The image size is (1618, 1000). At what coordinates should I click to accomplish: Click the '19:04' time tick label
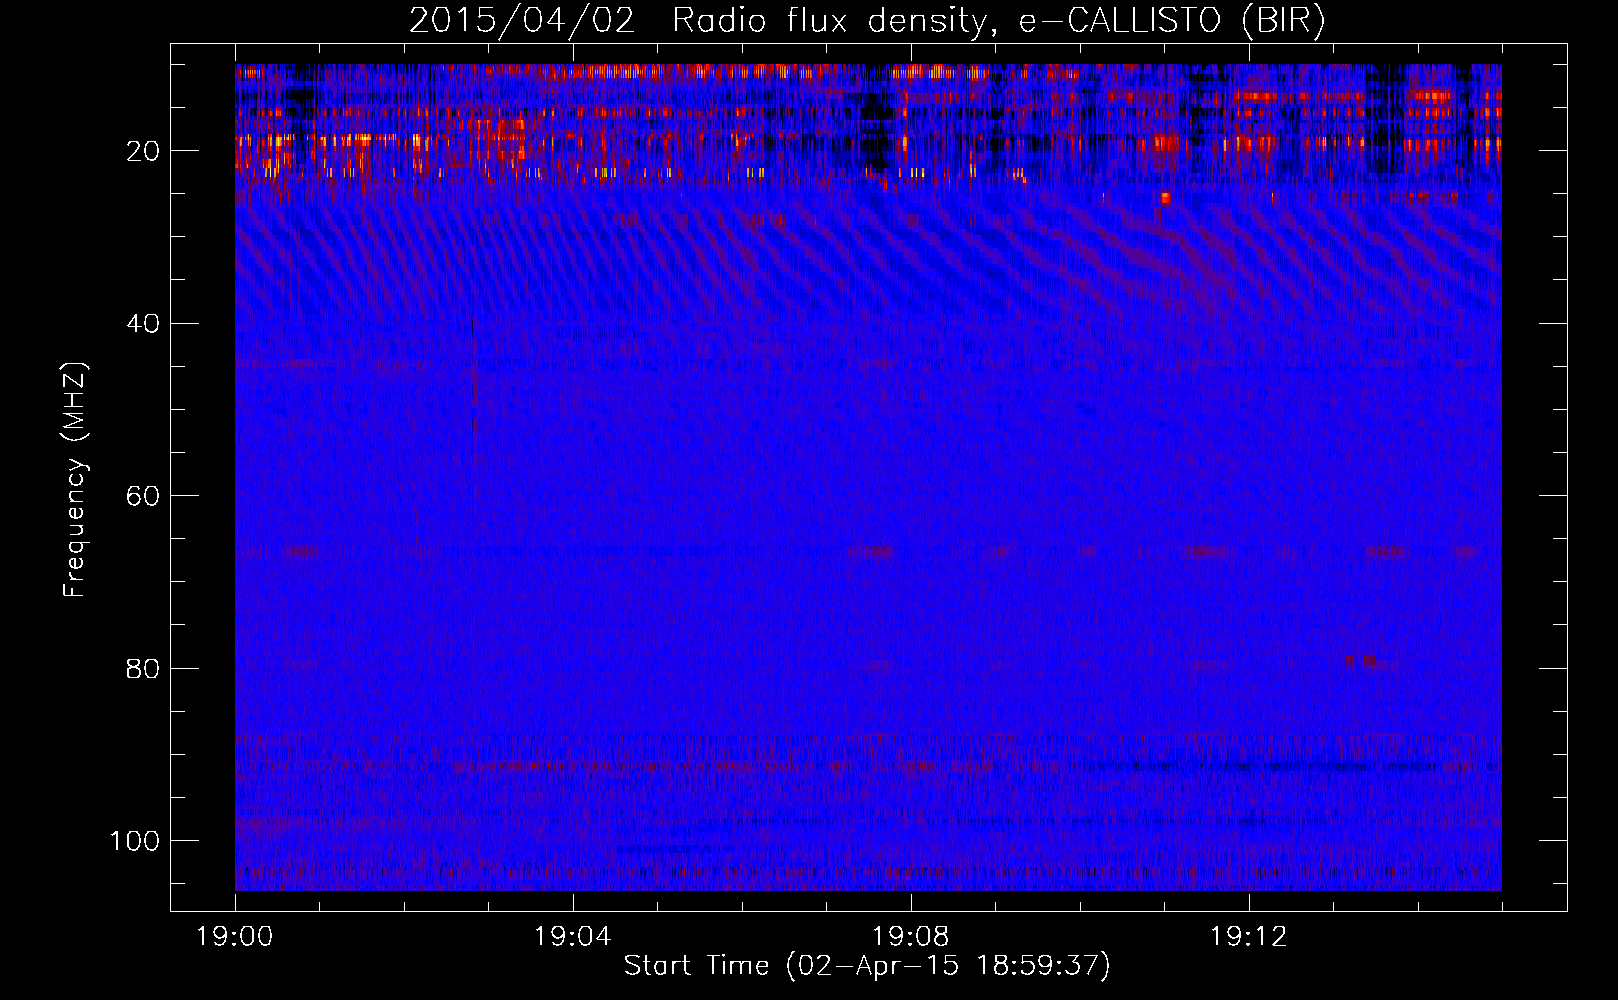(573, 937)
